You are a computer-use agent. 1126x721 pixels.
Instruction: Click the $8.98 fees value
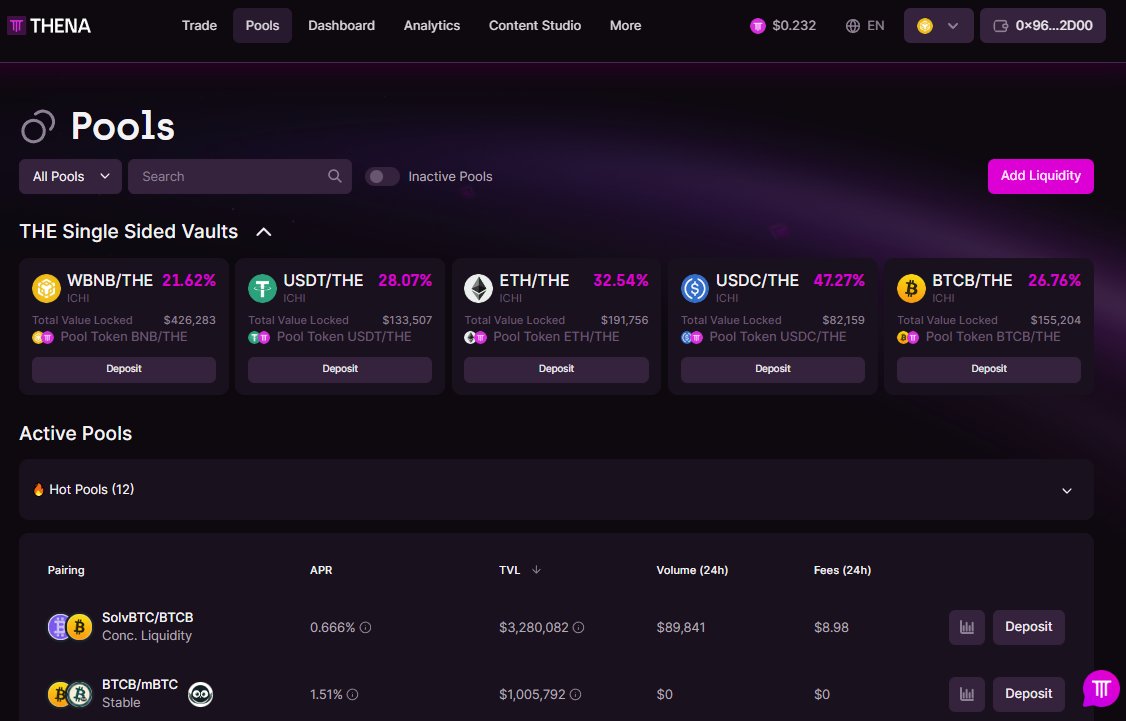point(832,628)
